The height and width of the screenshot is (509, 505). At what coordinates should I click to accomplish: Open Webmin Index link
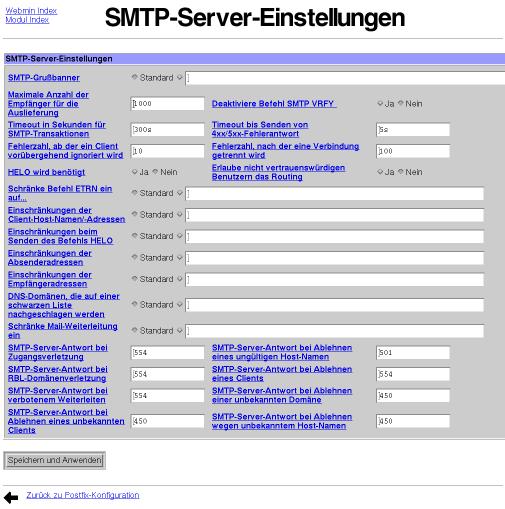(31, 11)
